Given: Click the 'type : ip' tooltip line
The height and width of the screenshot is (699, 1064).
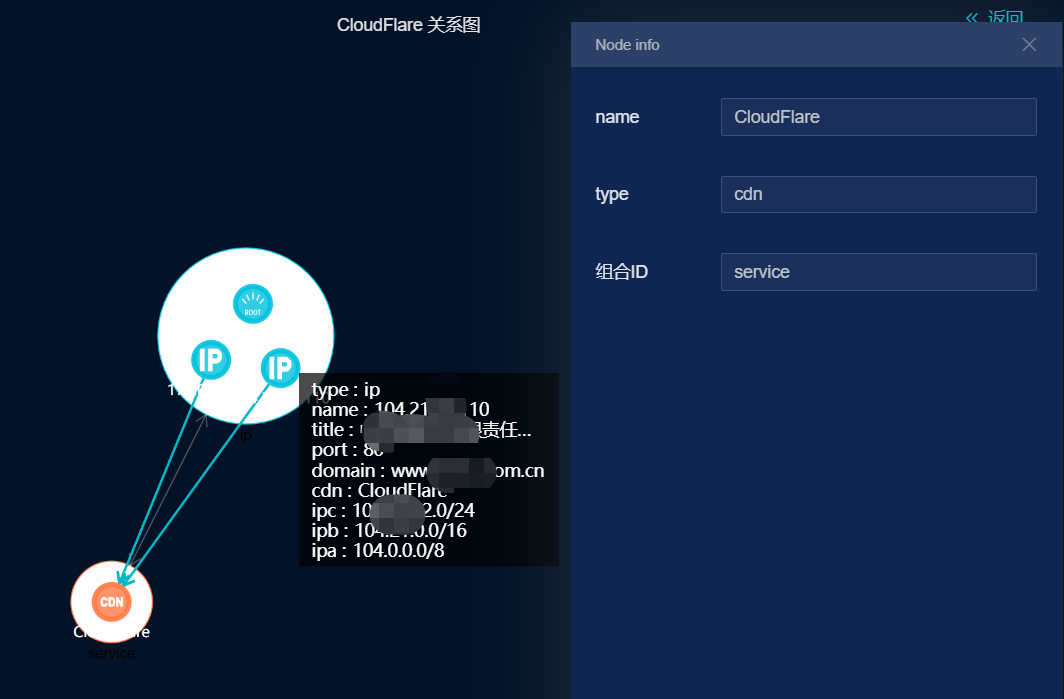Looking at the screenshot, I should 345,390.
